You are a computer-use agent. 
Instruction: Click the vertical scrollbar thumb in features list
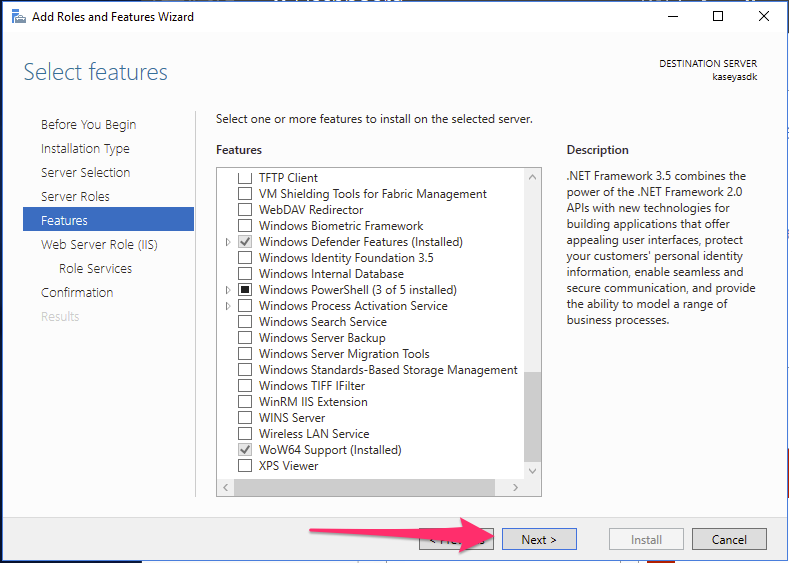coord(532,417)
